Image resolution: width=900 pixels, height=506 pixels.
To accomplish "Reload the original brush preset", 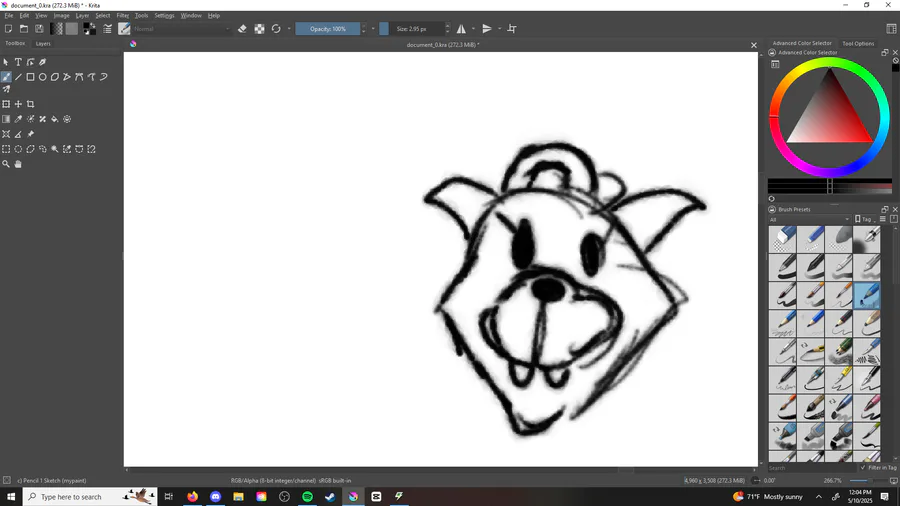I will click(x=276, y=29).
